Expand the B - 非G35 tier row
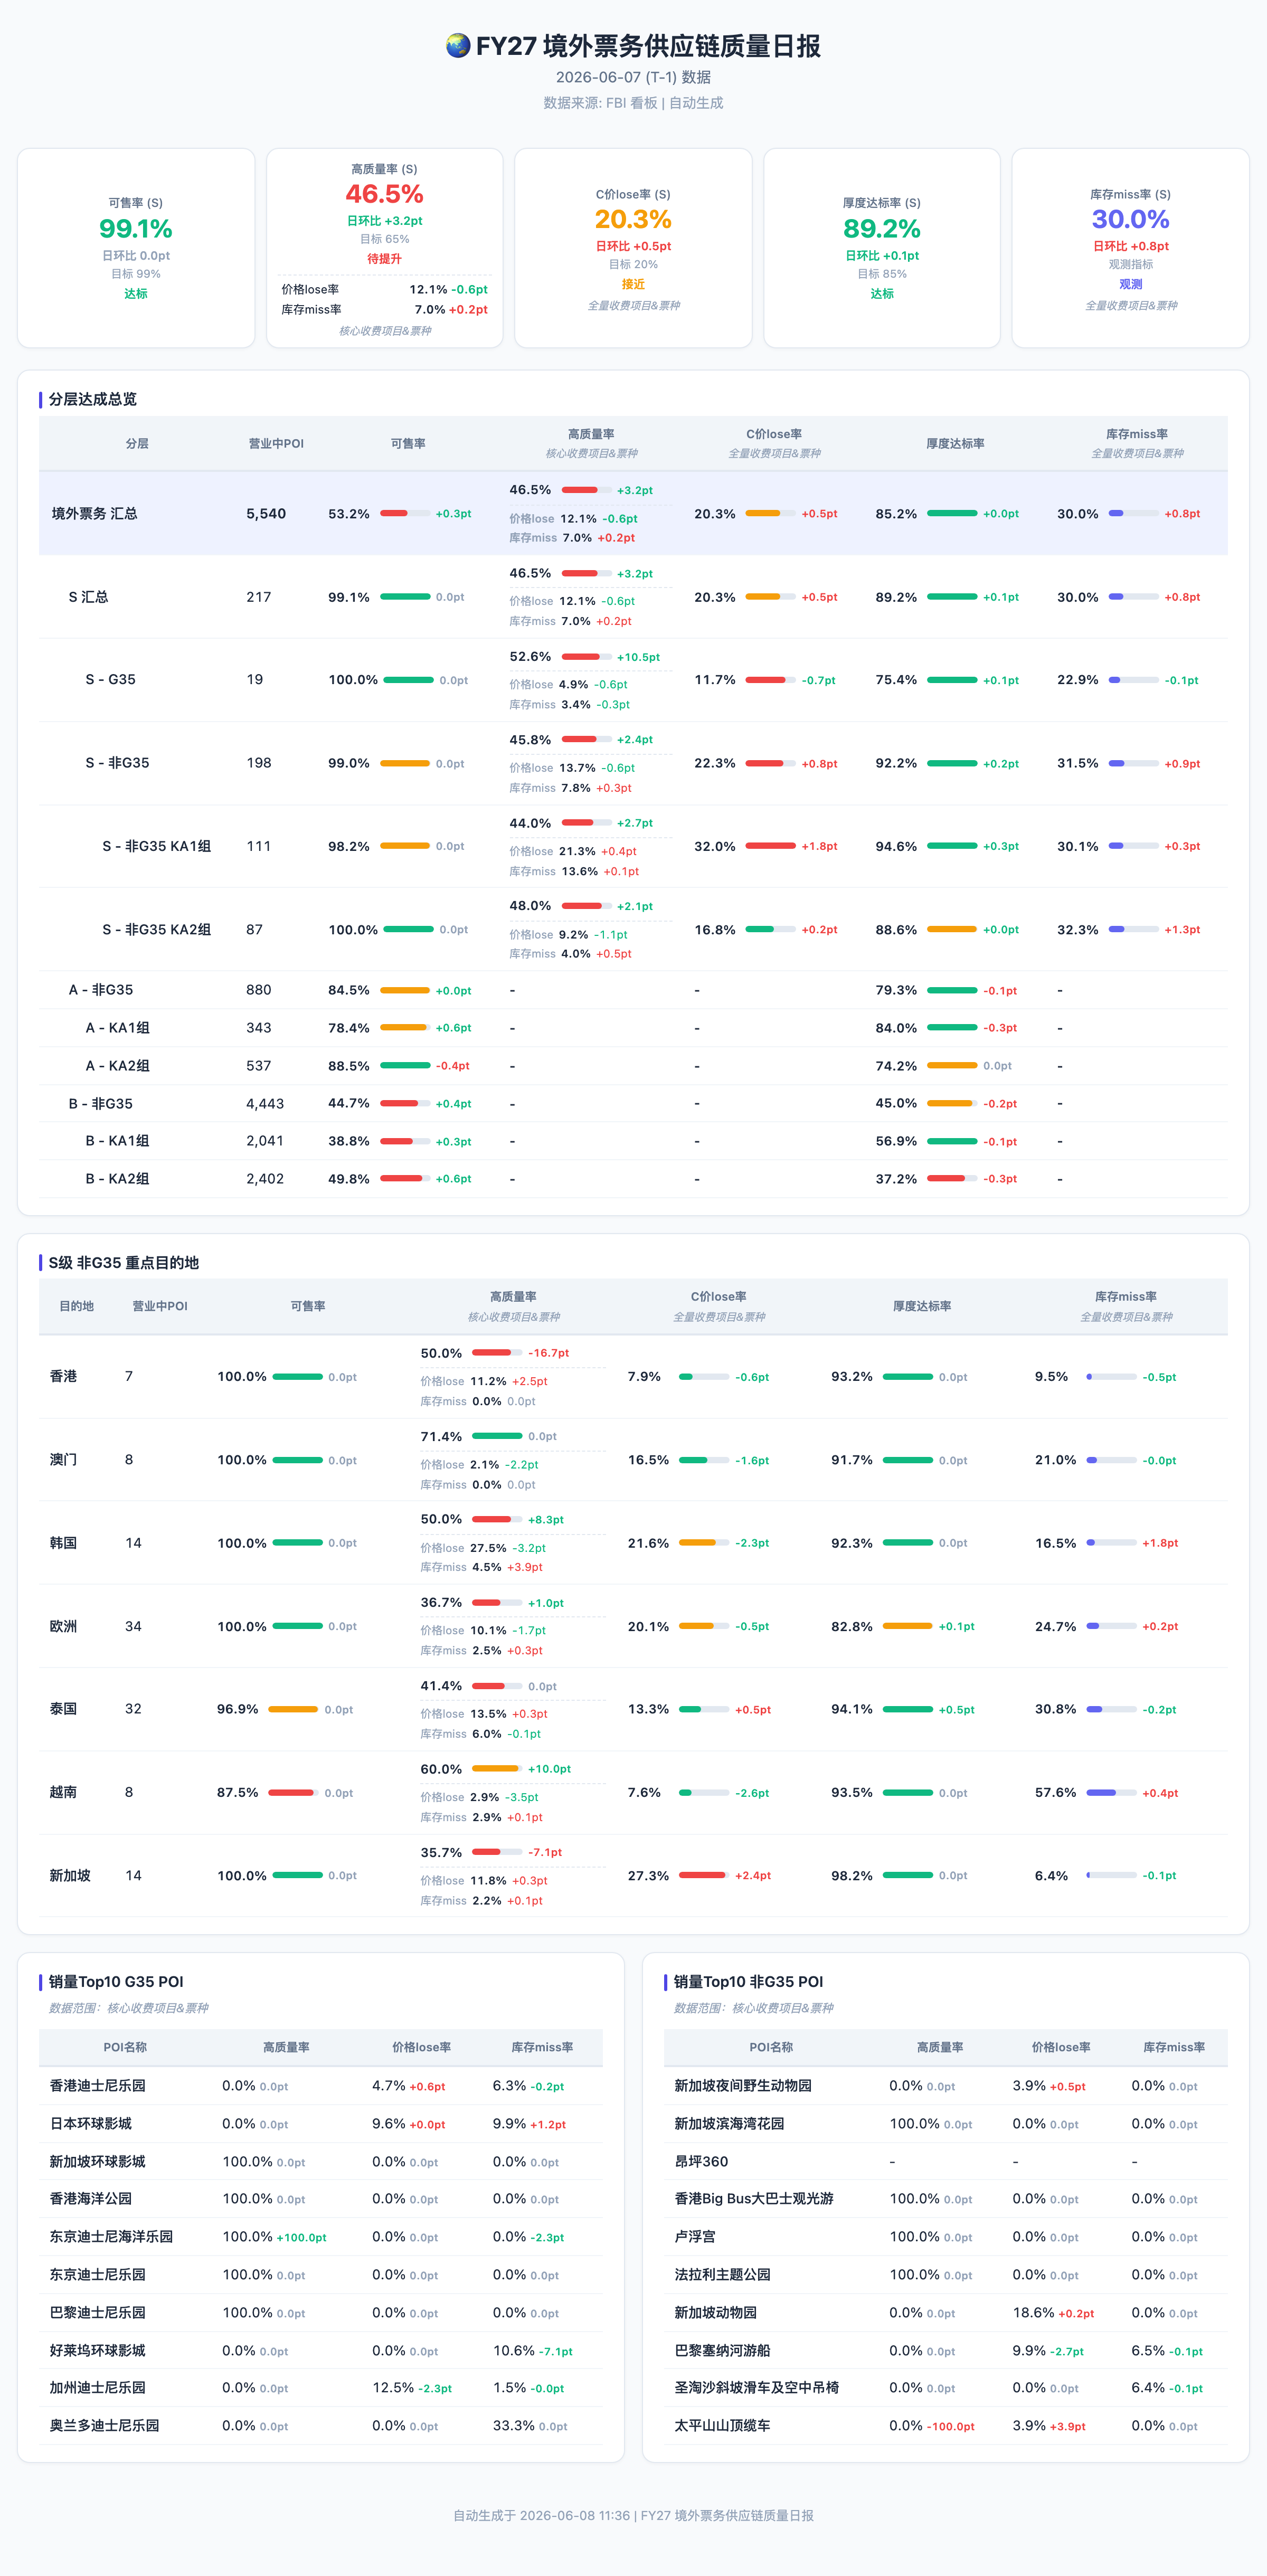The height and width of the screenshot is (2576, 1267). tap(633, 1103)
